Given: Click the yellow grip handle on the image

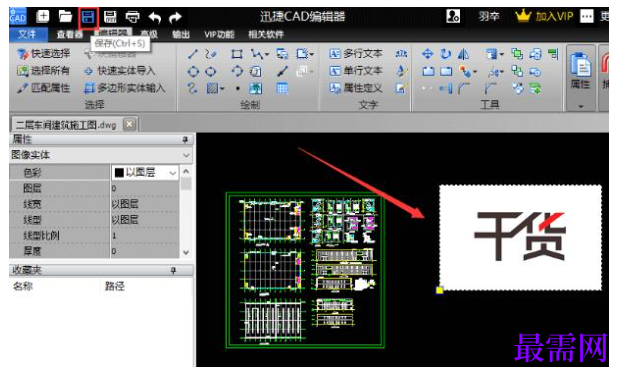Looking at the screenshot, I should point(440,290).
